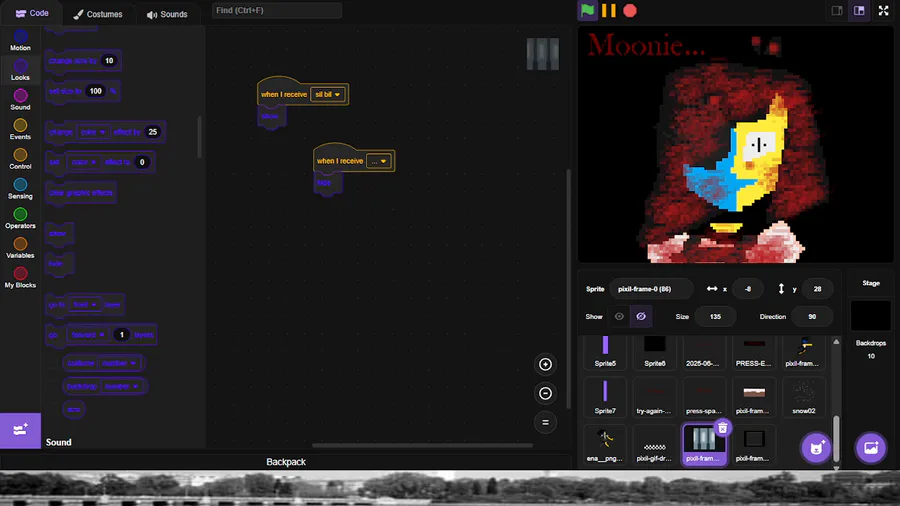Image resolution: width=900 pixels, height=506 pixels.
Task: Enter full screen stage mode
Action: (x=883, y=10)
